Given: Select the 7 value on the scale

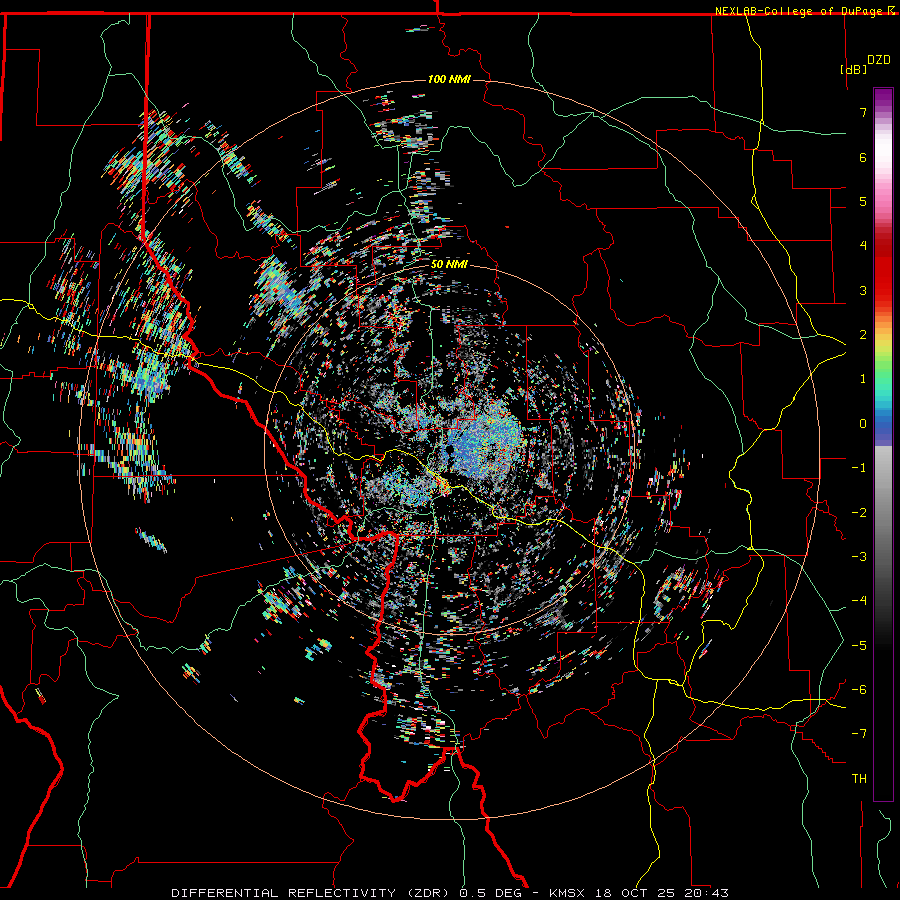Looking at the screenshot, I should point(863,112).
